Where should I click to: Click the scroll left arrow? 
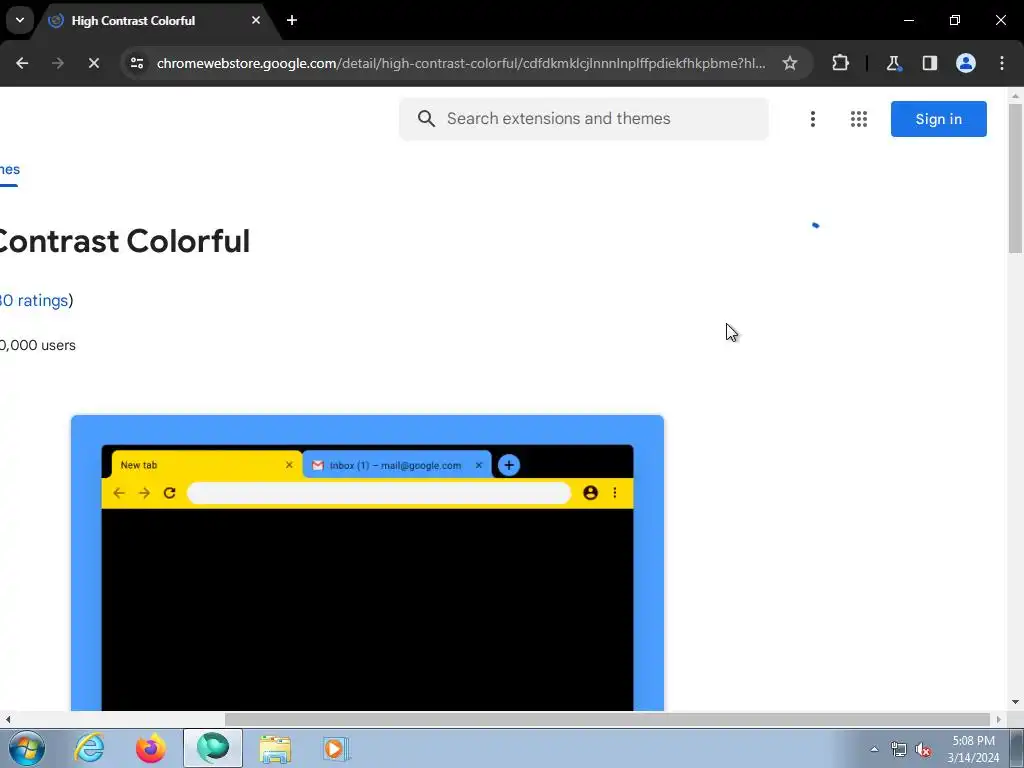pos(8,720)
